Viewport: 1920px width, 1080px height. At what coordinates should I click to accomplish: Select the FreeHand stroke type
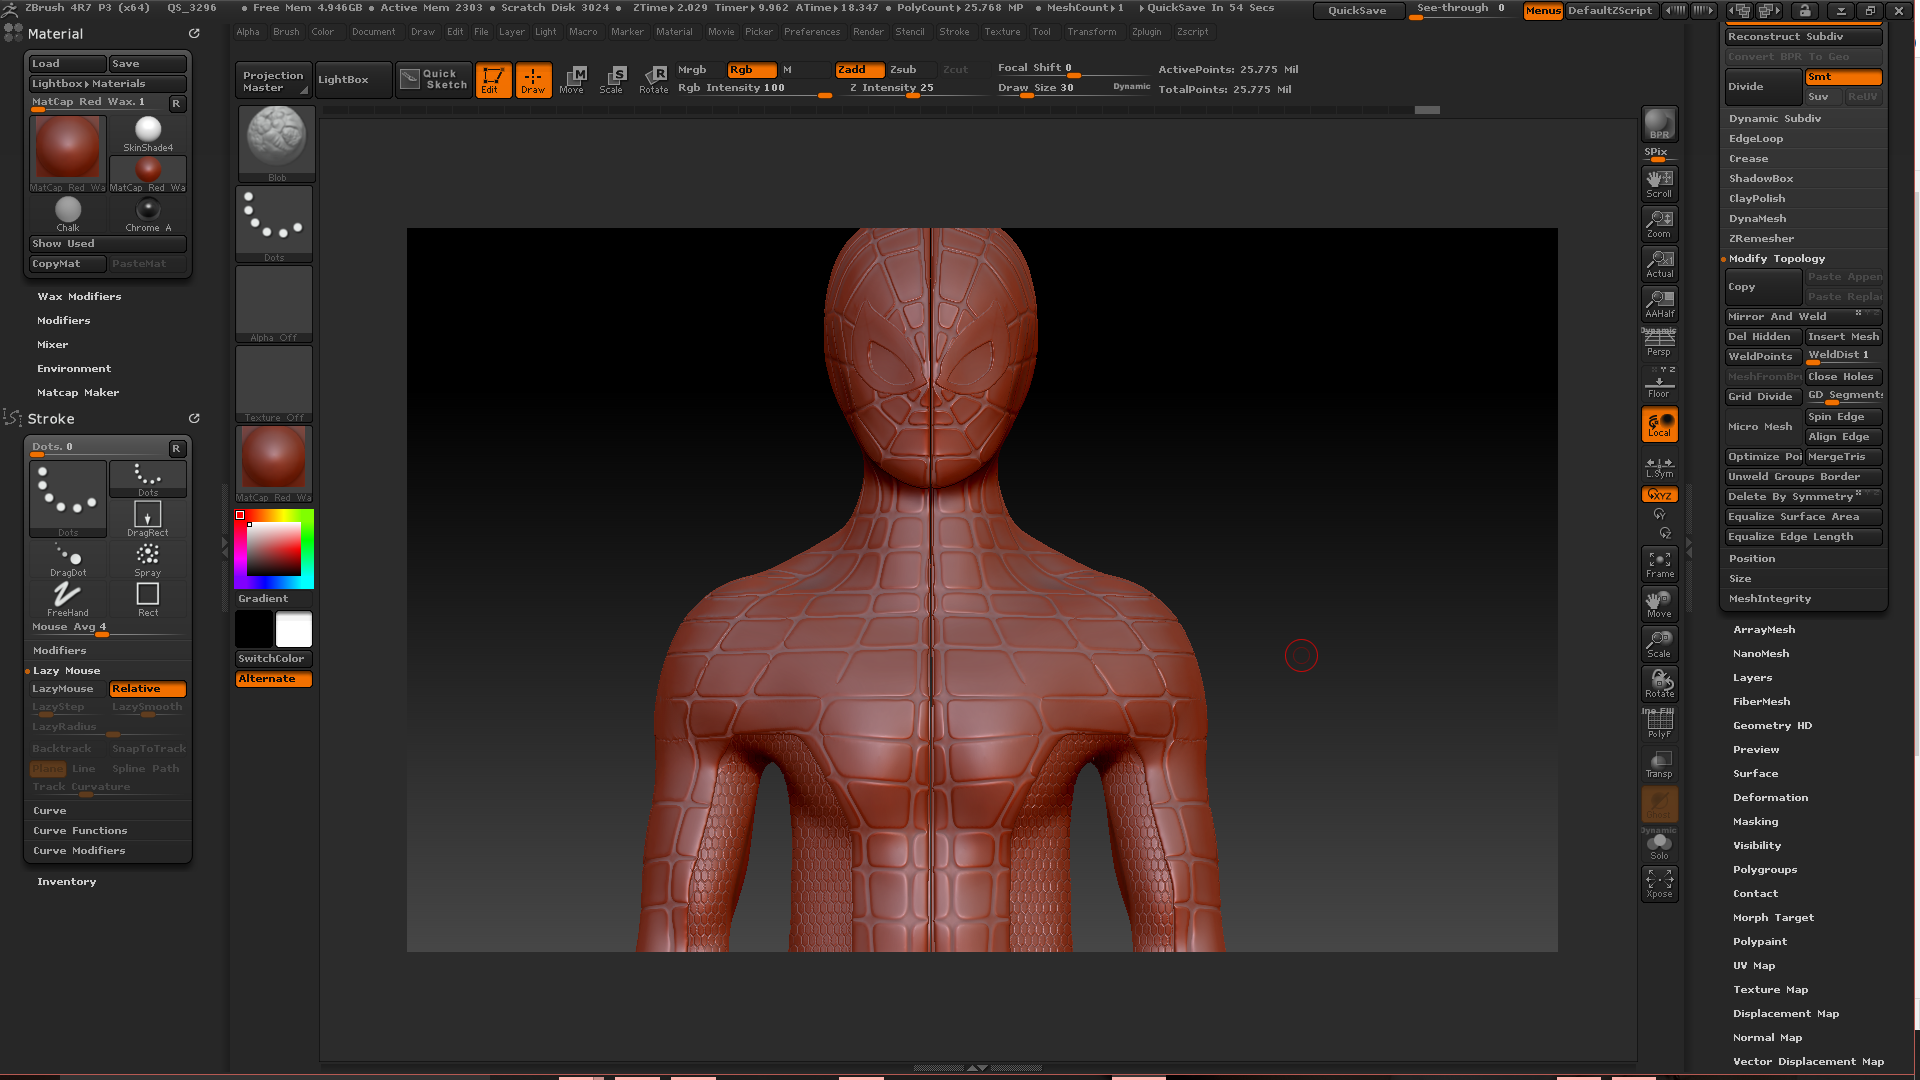click(68, 599)
